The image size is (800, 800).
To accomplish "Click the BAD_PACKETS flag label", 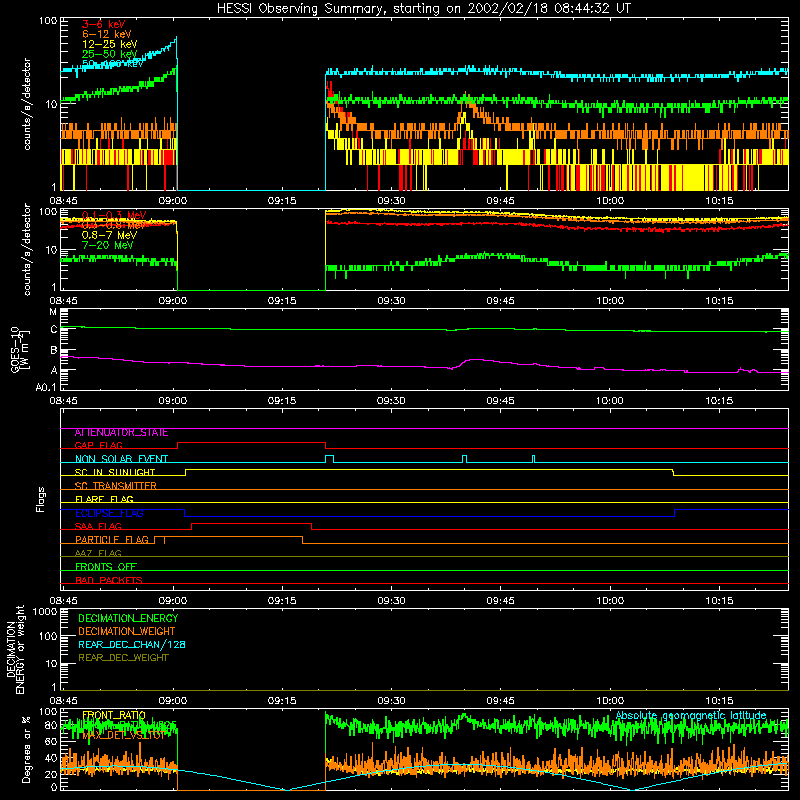I will pos(109,580).
